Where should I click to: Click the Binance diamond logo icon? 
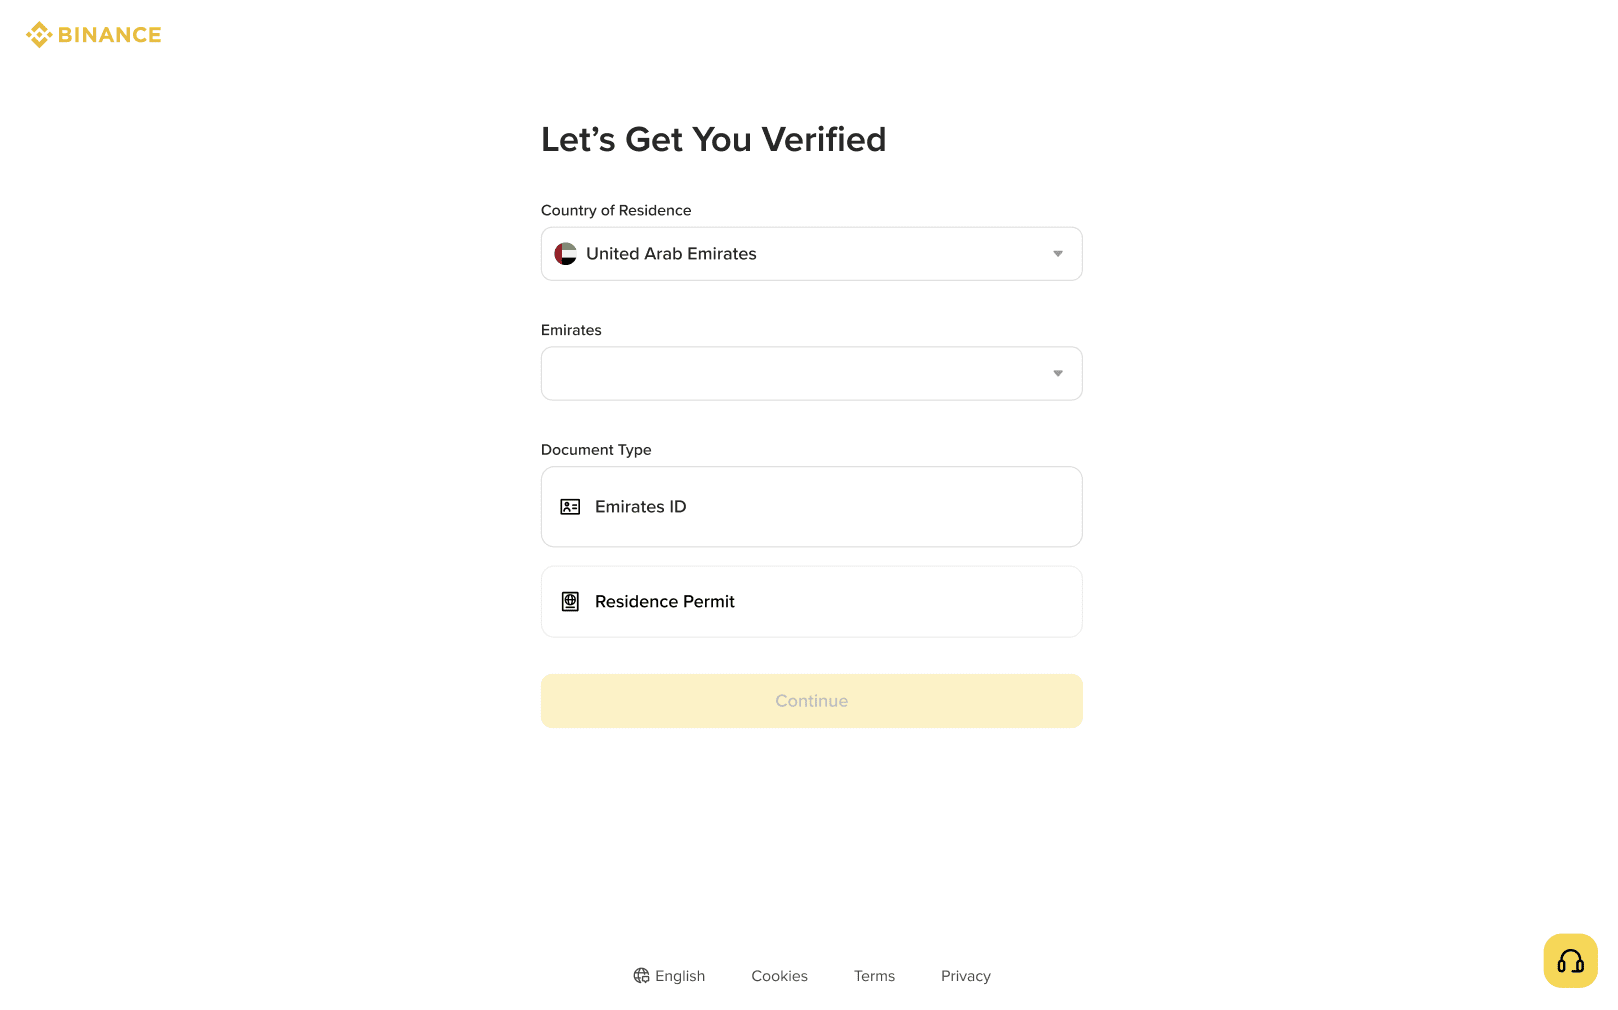tap(39, 35)
